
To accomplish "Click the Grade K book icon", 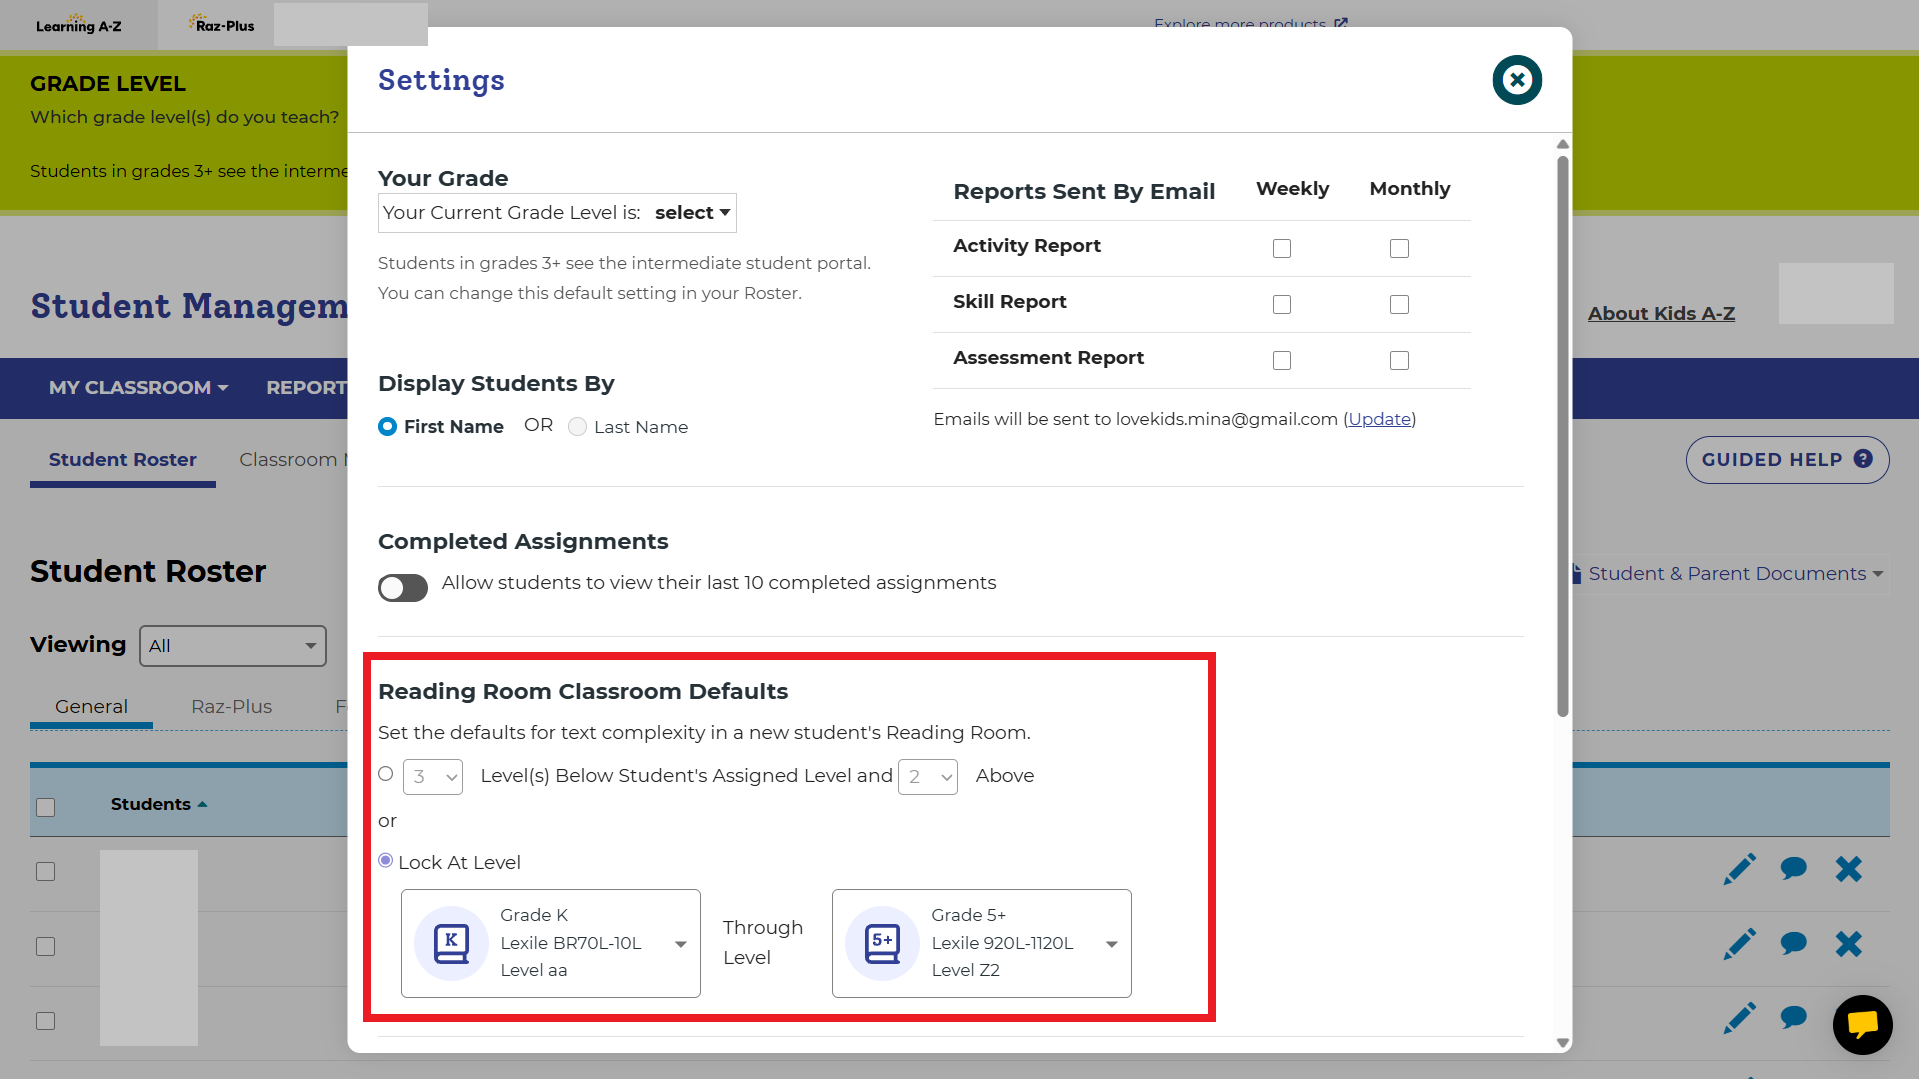I will tap(451, 943).
